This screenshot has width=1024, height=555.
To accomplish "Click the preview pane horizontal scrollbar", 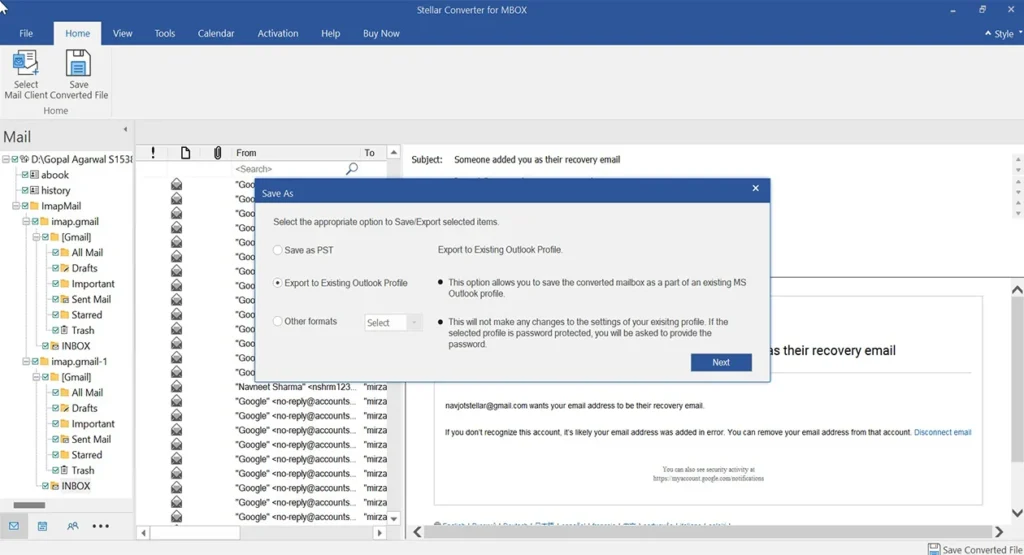I will pos(708,532).
